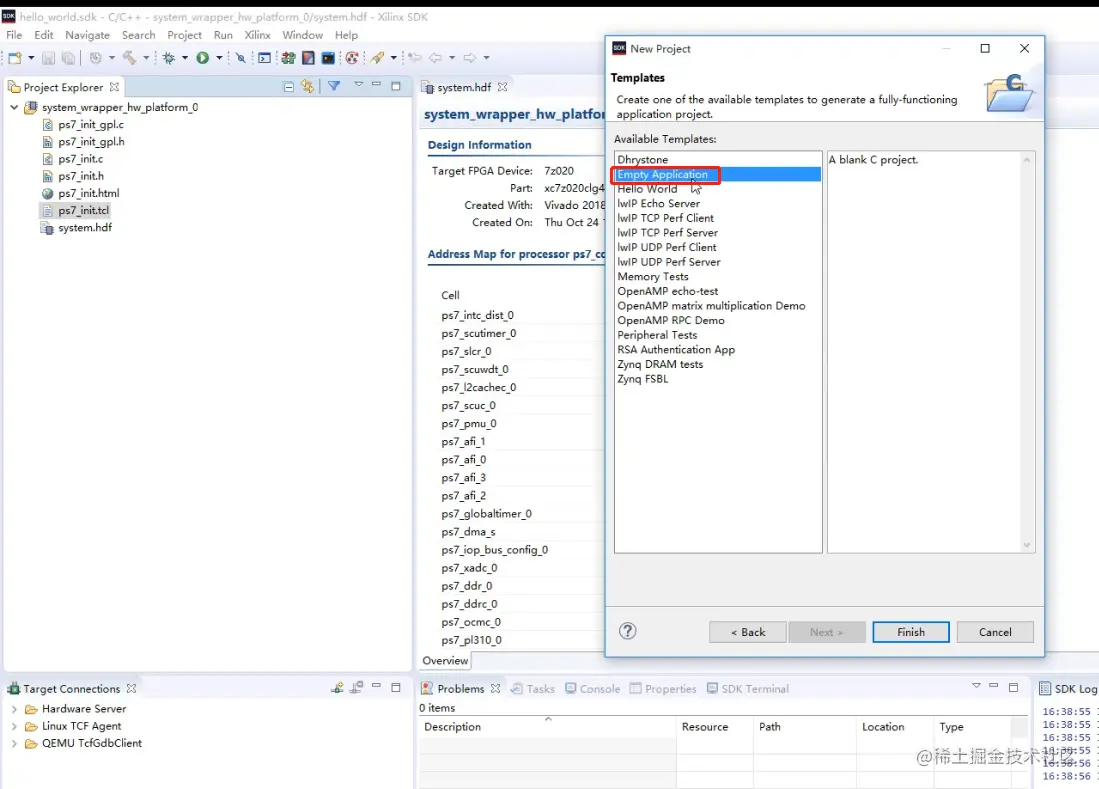Image resolution: width=1099 pixels, height=789 pixels.
Task: Open the Window menu
Action: coord(302,35)
